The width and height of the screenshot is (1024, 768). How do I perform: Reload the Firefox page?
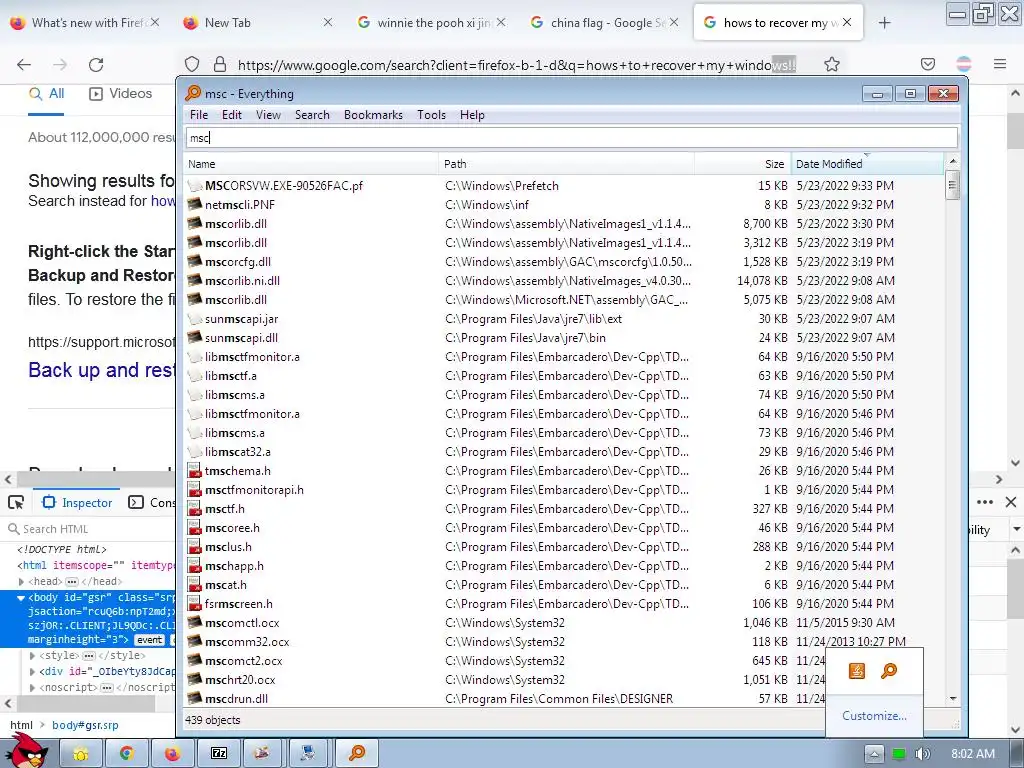coord(96,64)
